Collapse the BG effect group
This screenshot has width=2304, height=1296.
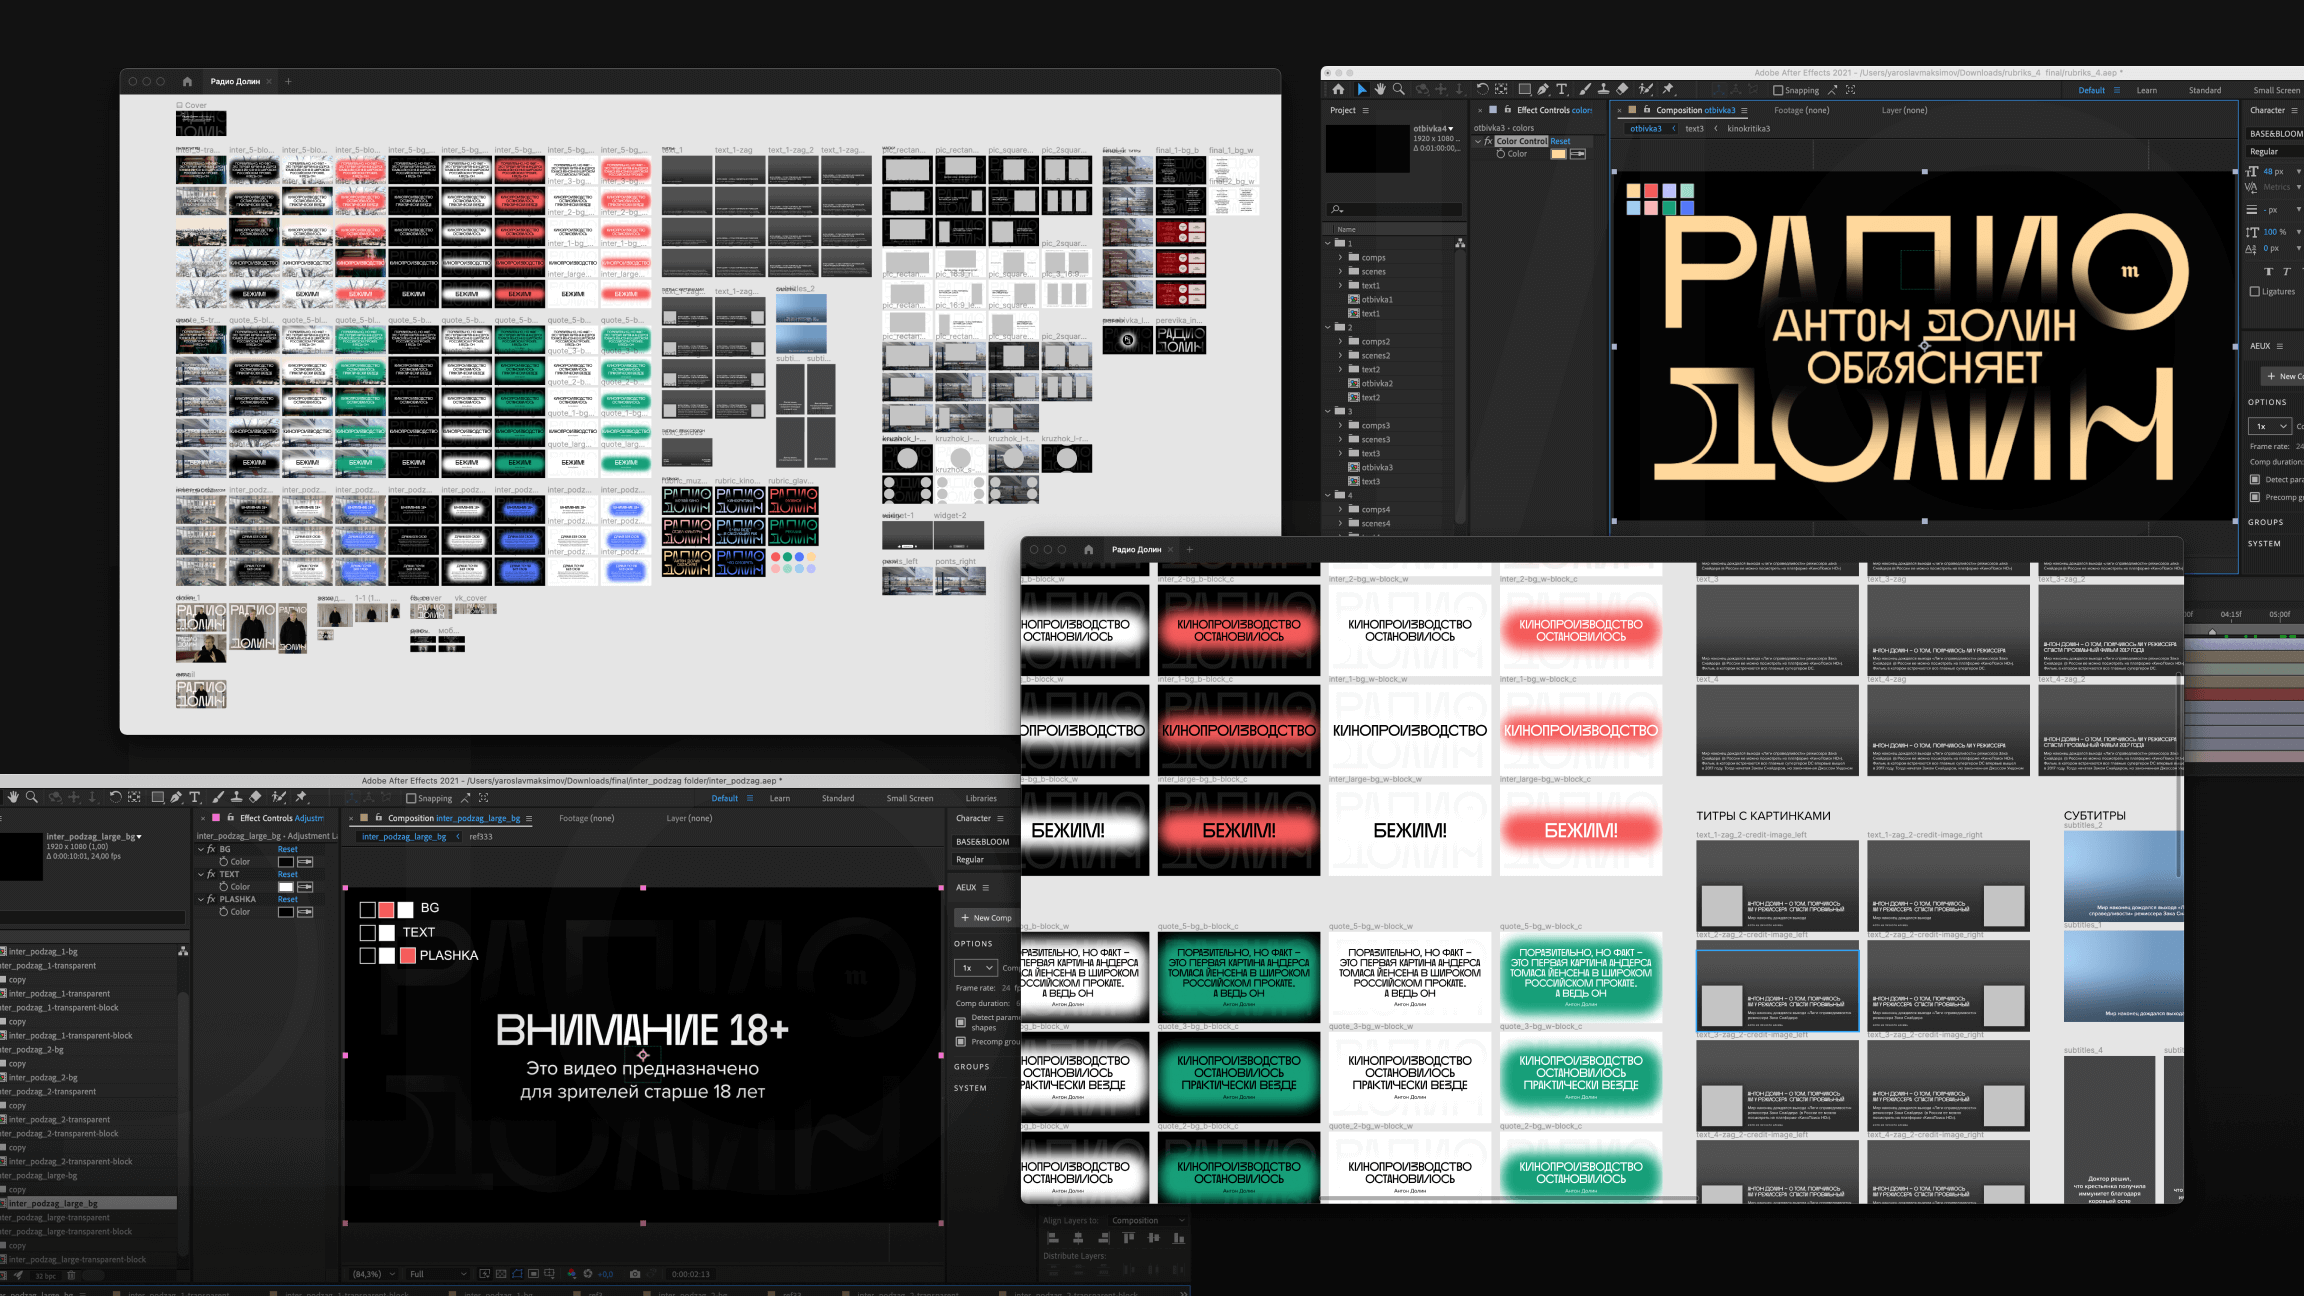200,849
